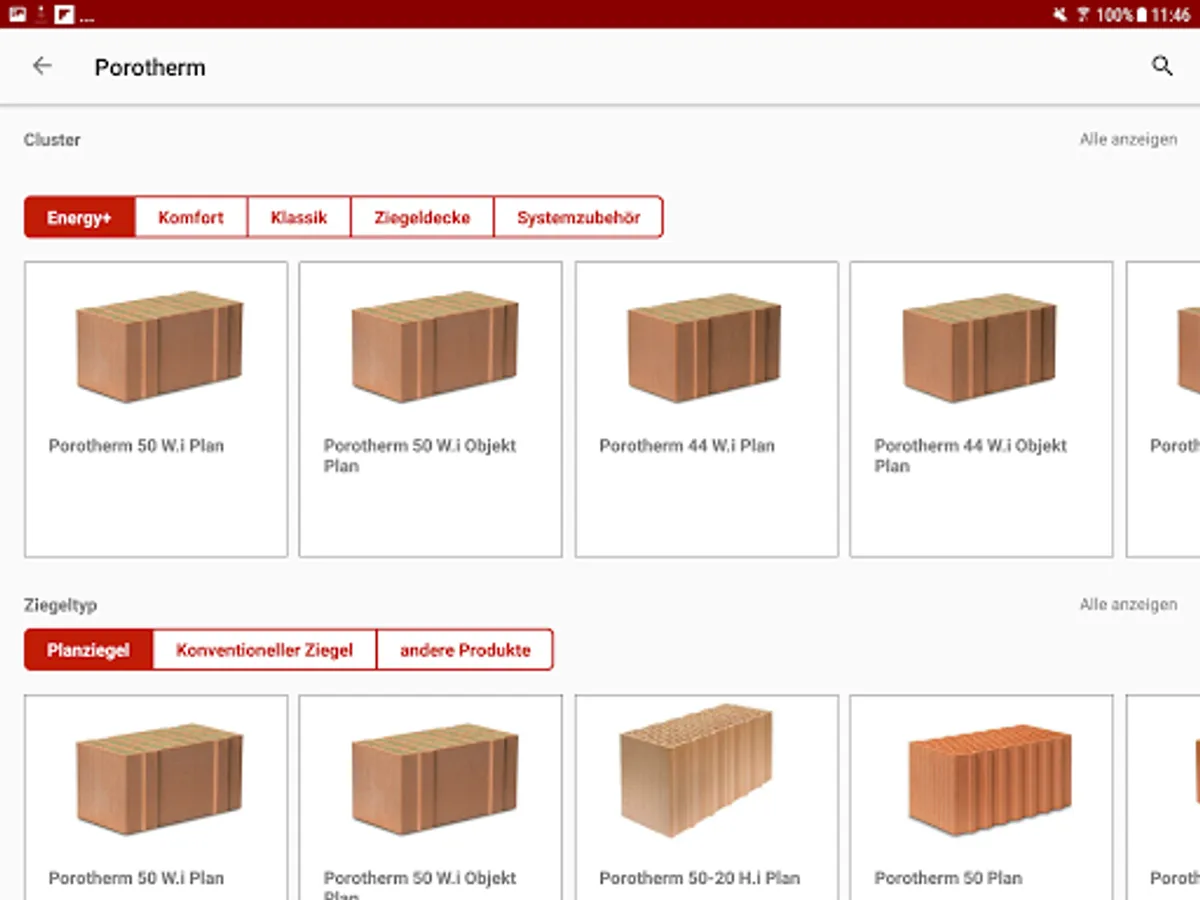Open Porotherm 44 W.i Objekt Plan brick image

point(980,347)
